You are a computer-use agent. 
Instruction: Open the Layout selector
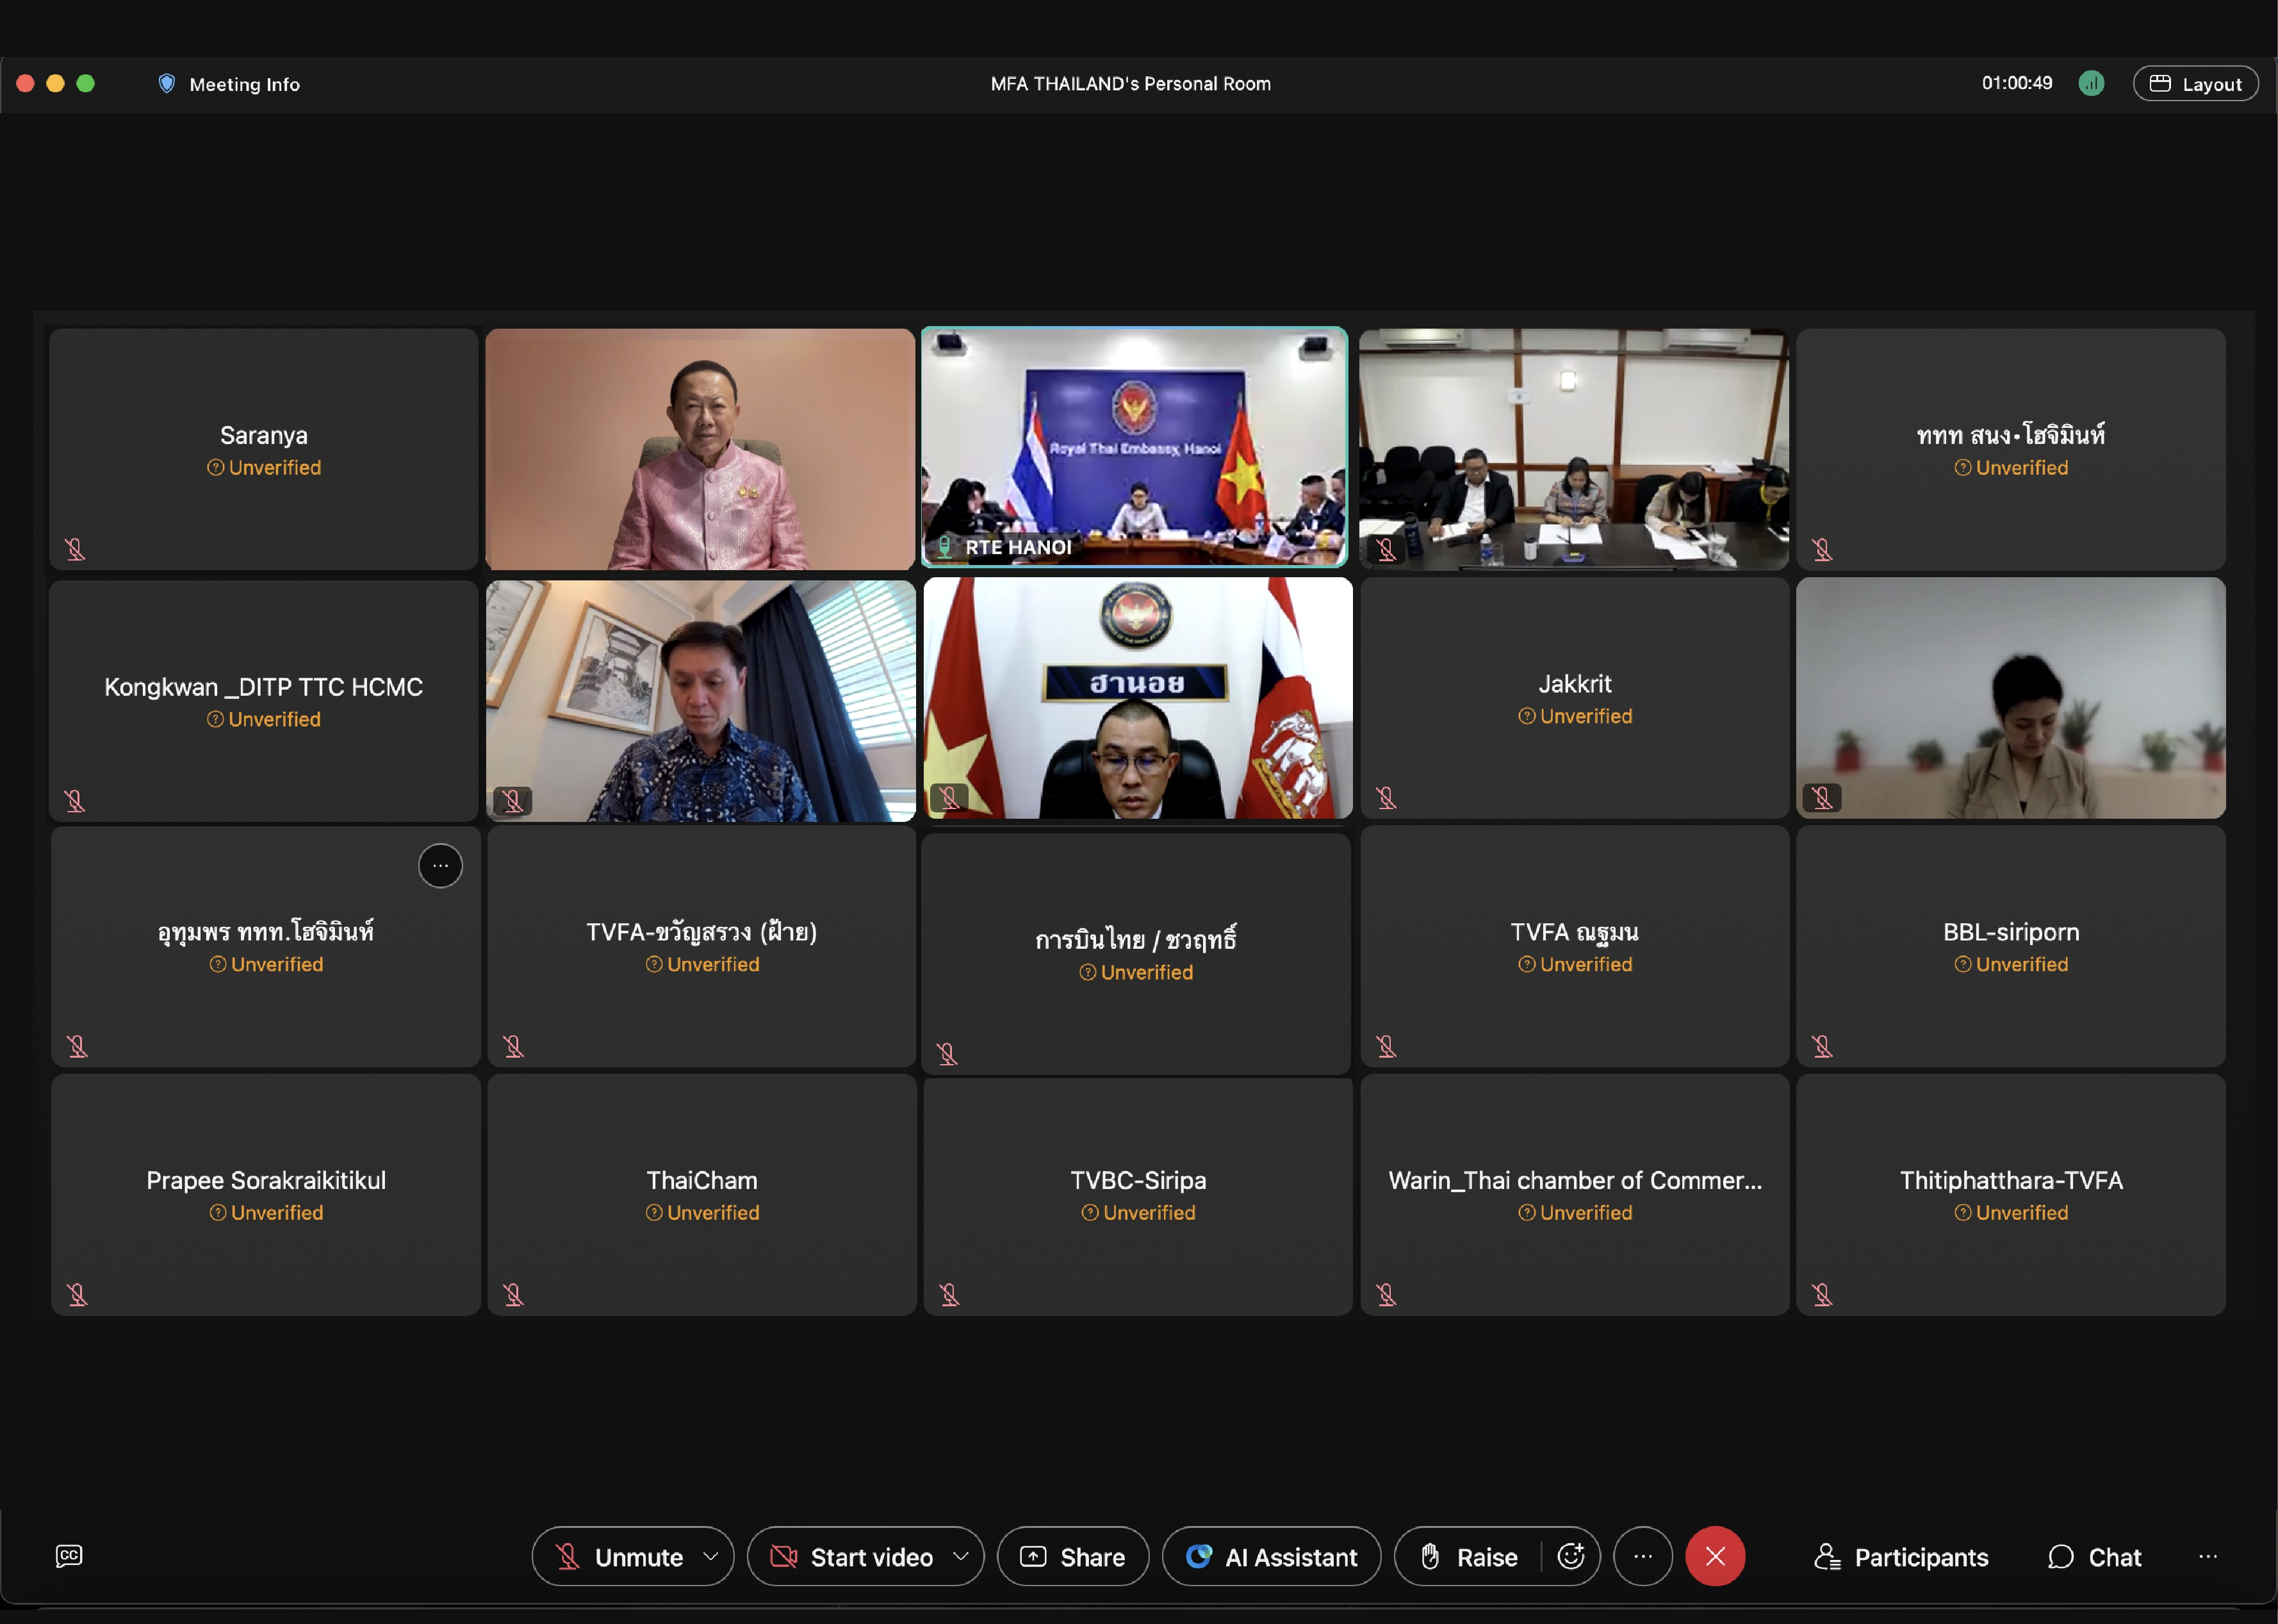point(2195,84)
